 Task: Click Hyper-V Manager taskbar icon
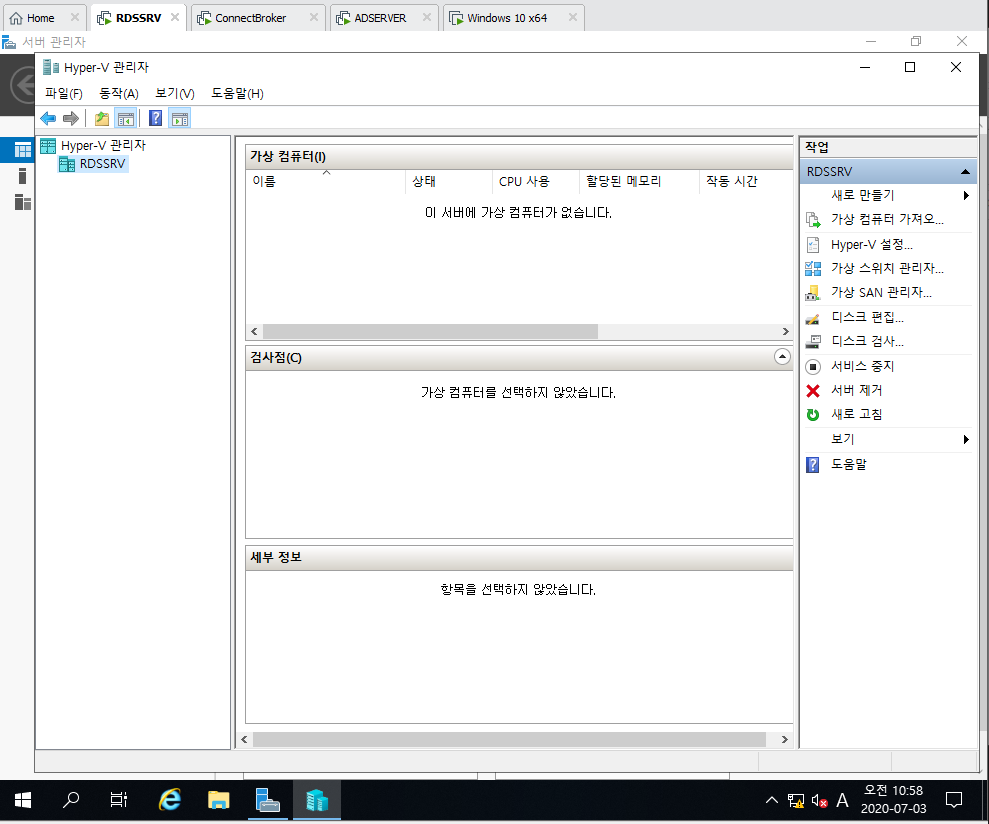pyautogui.click(x=317, y=801)
